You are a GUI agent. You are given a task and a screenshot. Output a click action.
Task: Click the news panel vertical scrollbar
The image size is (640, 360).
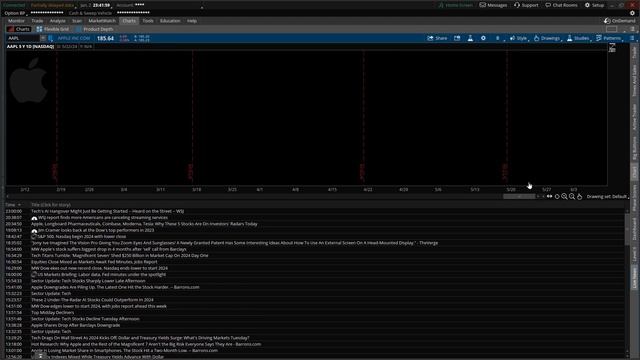pyautogui.click(x=627, y=229)
